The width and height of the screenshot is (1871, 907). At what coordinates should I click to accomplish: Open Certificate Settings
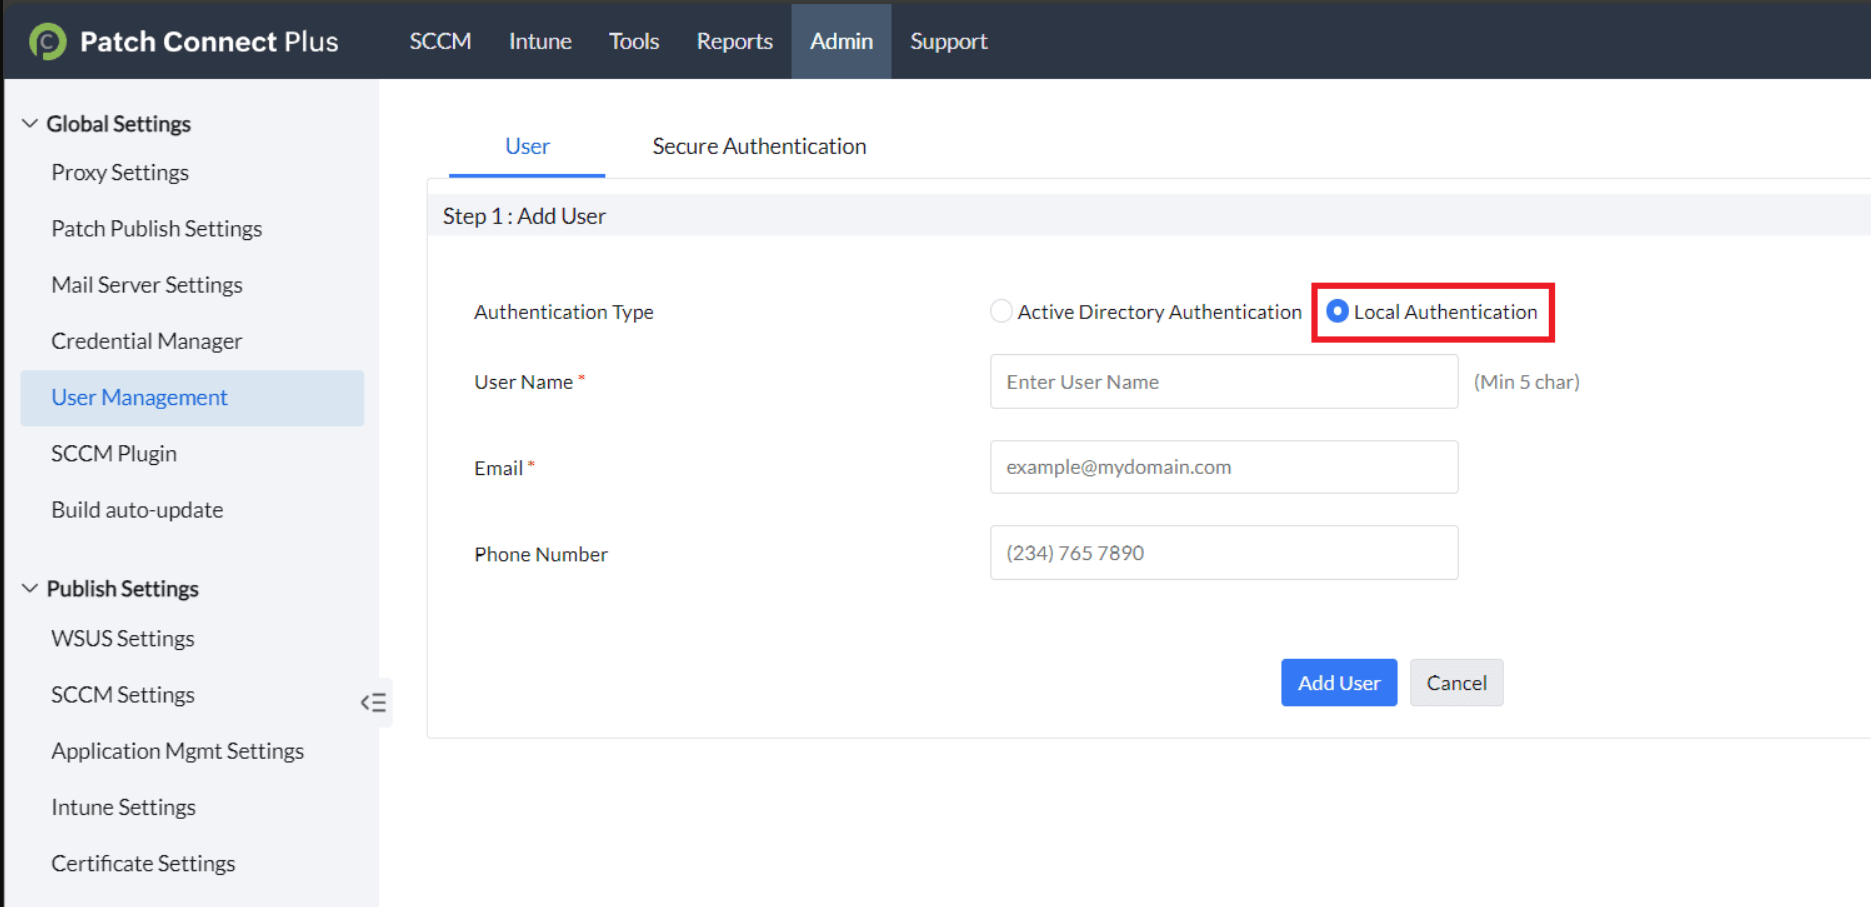pos(143,862)
